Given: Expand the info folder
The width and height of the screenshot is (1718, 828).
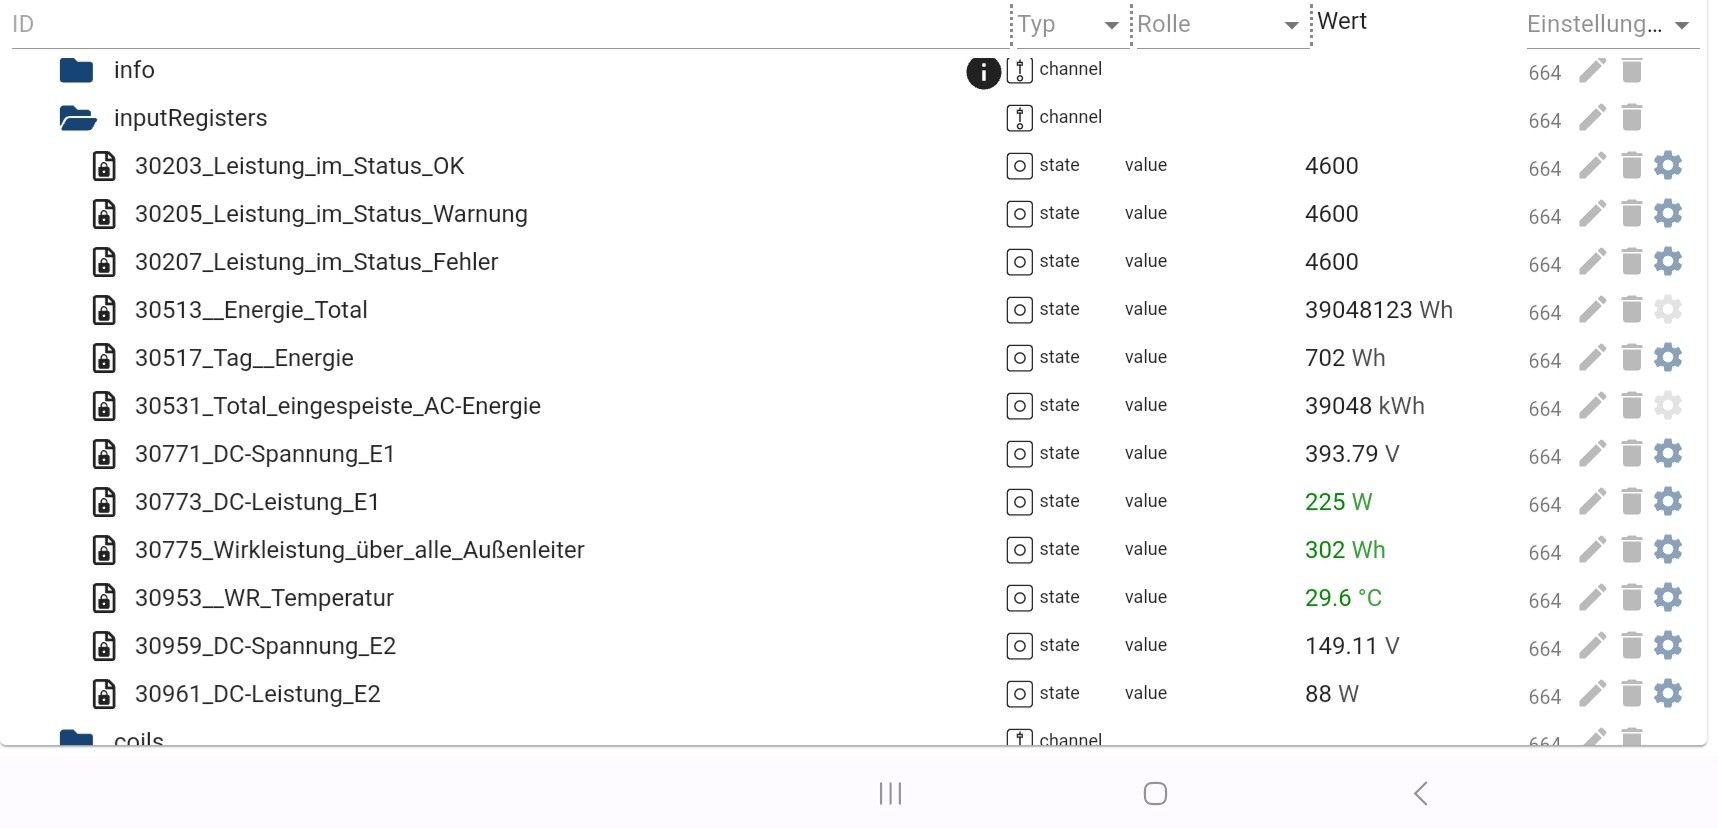Looking at the screenshot, I should [x=76, y=70].
